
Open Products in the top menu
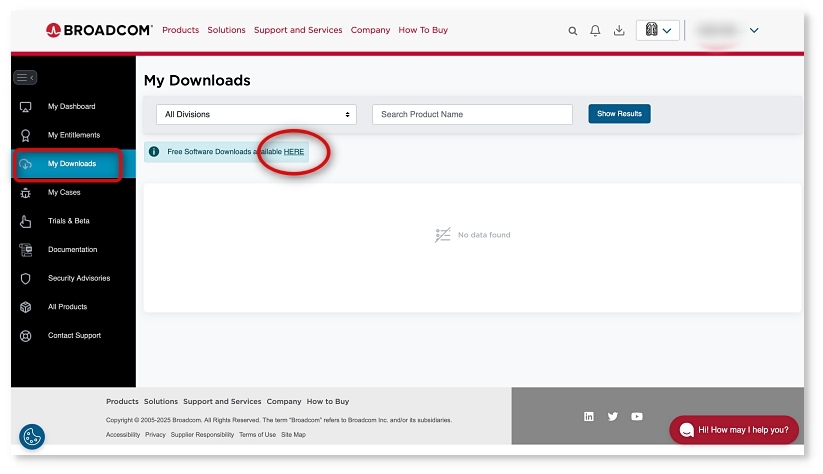coord(180,30)
